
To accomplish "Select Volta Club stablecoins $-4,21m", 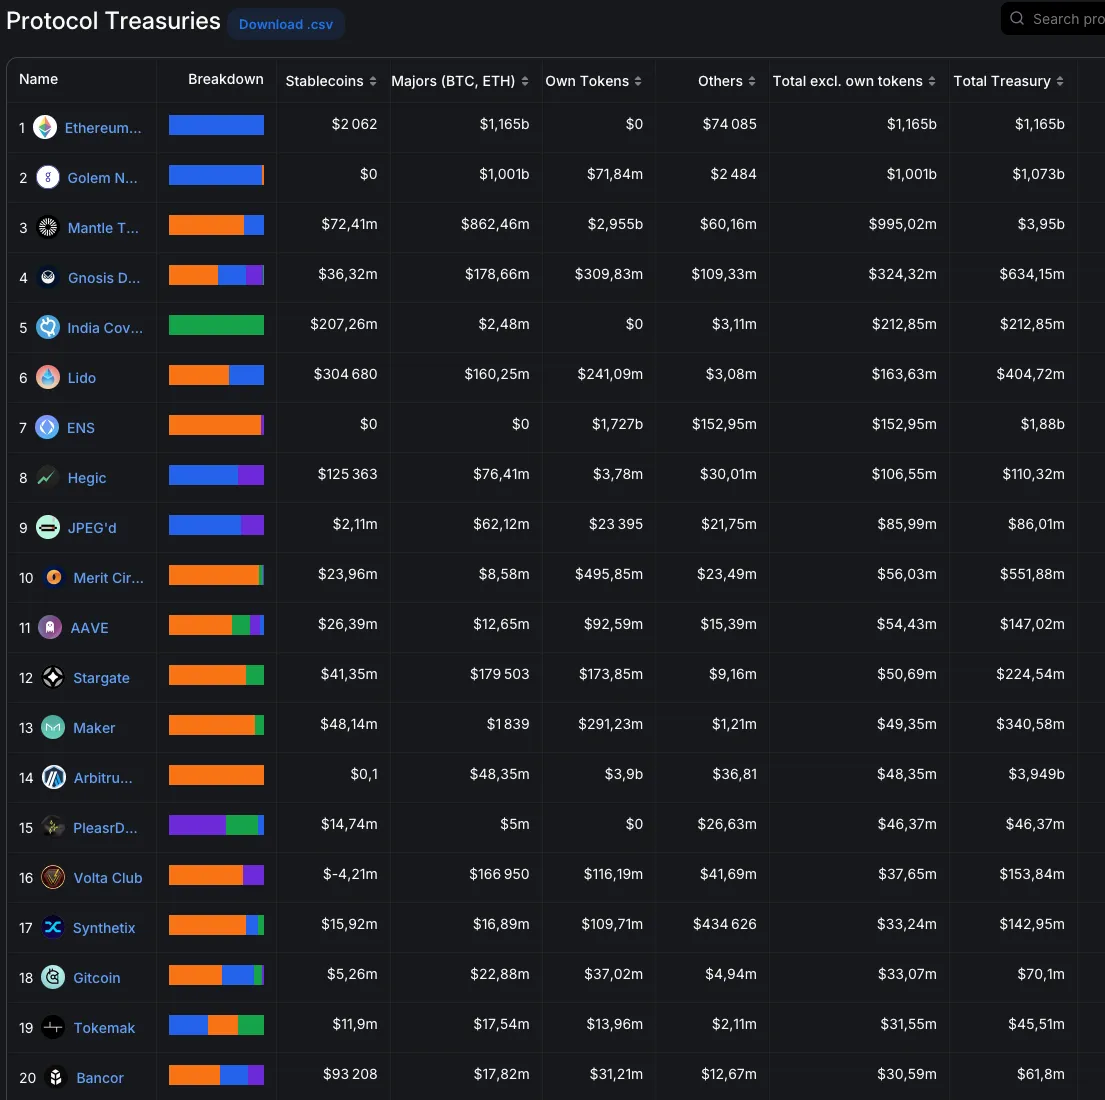I will coord(350,874).
